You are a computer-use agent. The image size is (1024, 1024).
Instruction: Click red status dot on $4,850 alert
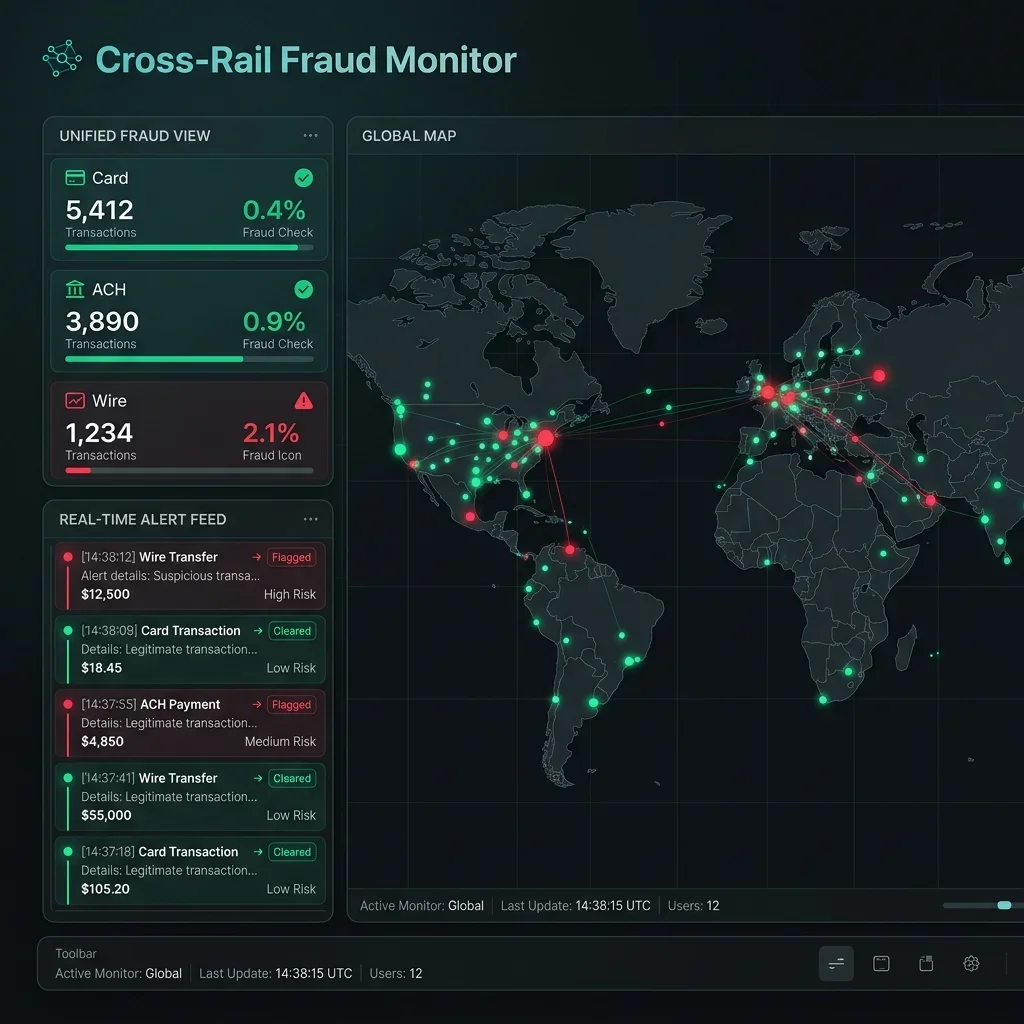[68, 705]
